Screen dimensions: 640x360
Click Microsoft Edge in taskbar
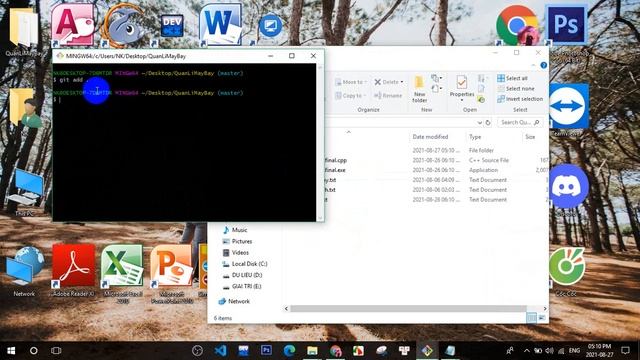[289, 350]
